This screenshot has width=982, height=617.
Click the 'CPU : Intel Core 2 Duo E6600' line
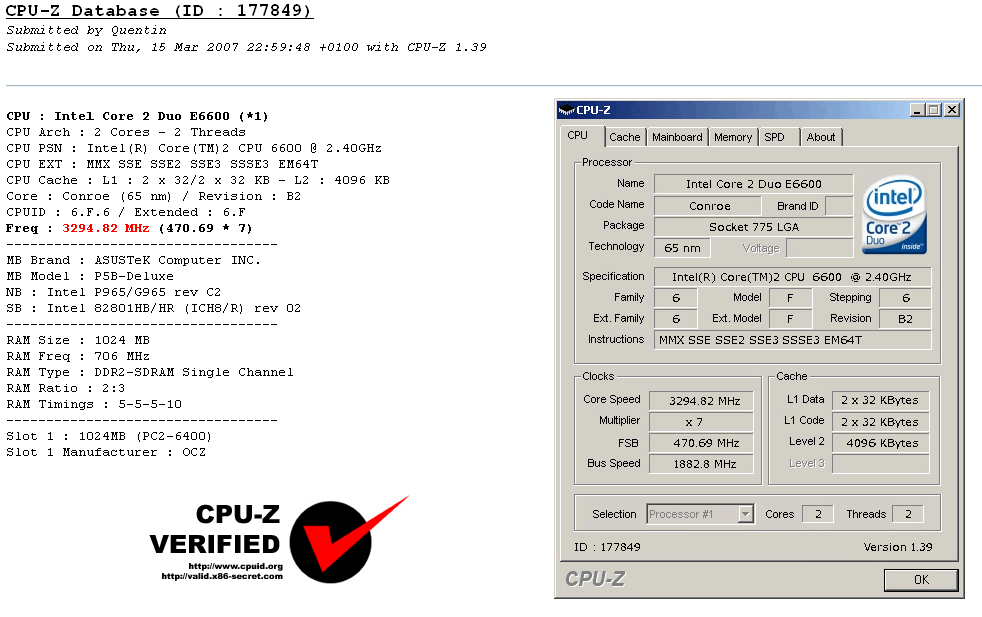pos(137,116)
